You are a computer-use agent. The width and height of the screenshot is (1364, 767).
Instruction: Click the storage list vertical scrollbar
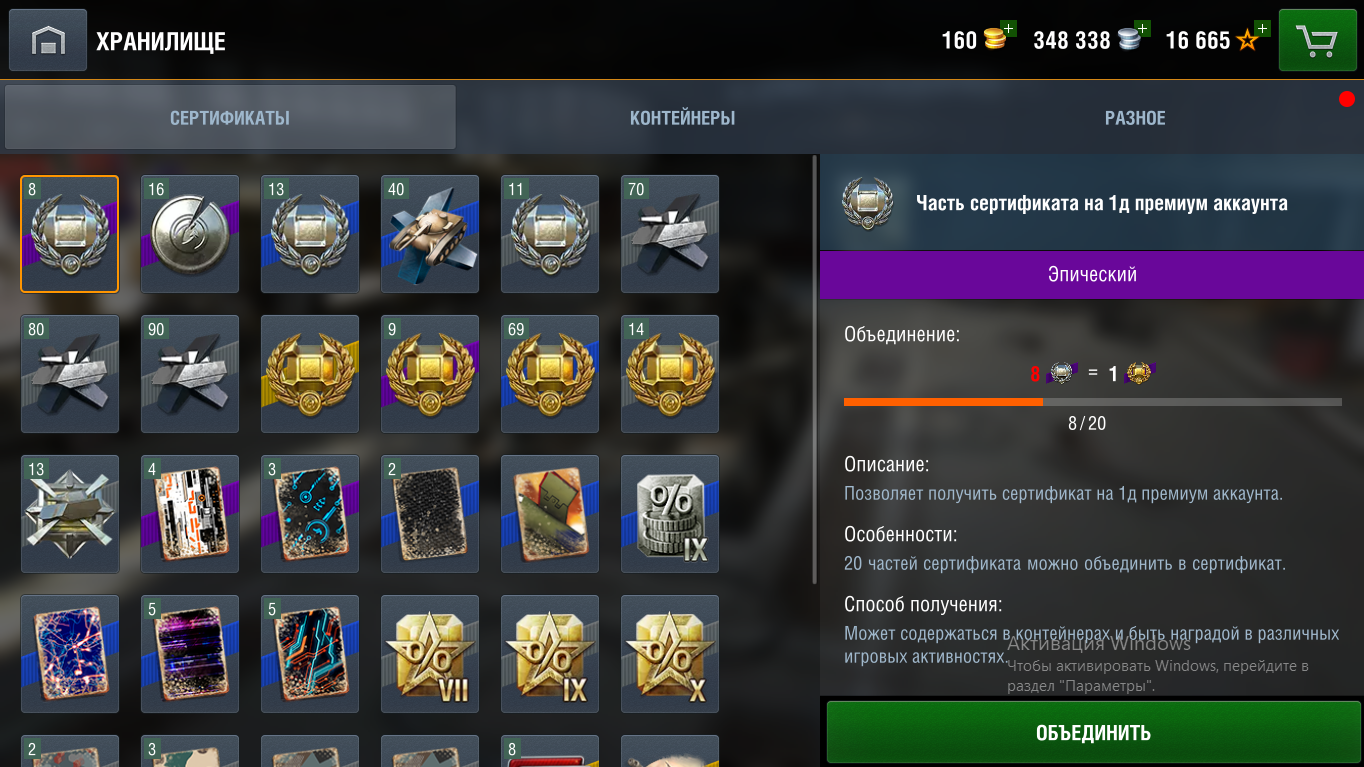[x=816, y=370]
